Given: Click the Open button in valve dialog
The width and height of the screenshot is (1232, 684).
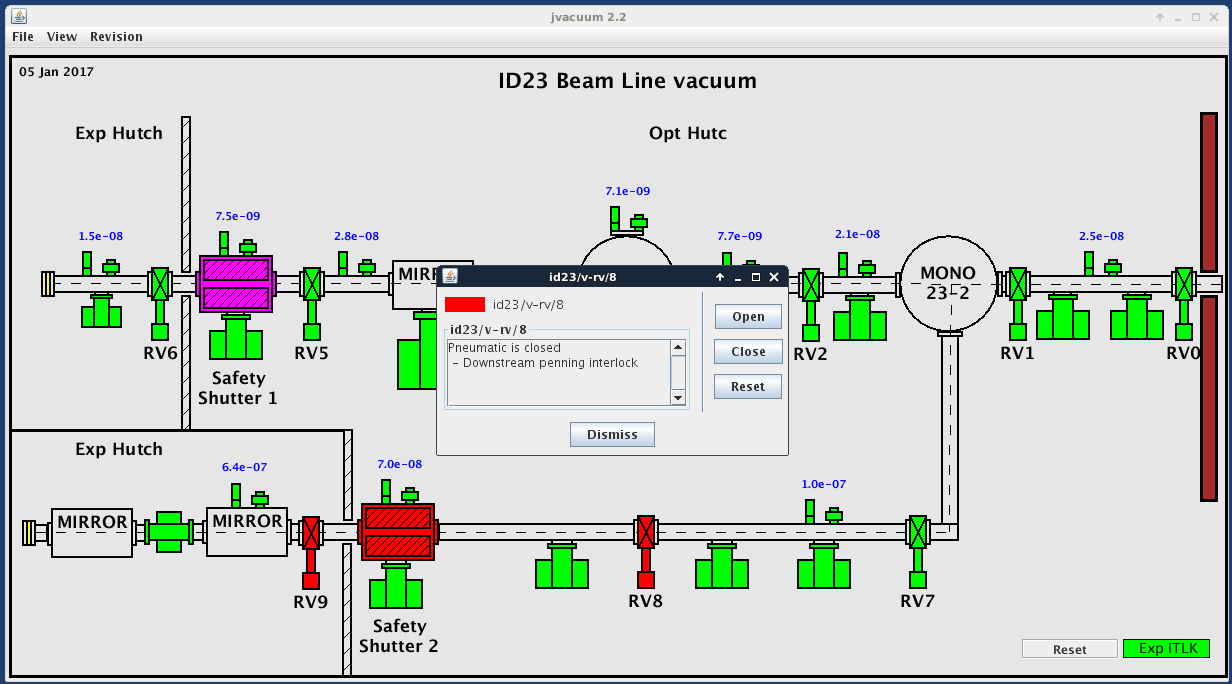Looking at the screenshot, I should point(748,317).
